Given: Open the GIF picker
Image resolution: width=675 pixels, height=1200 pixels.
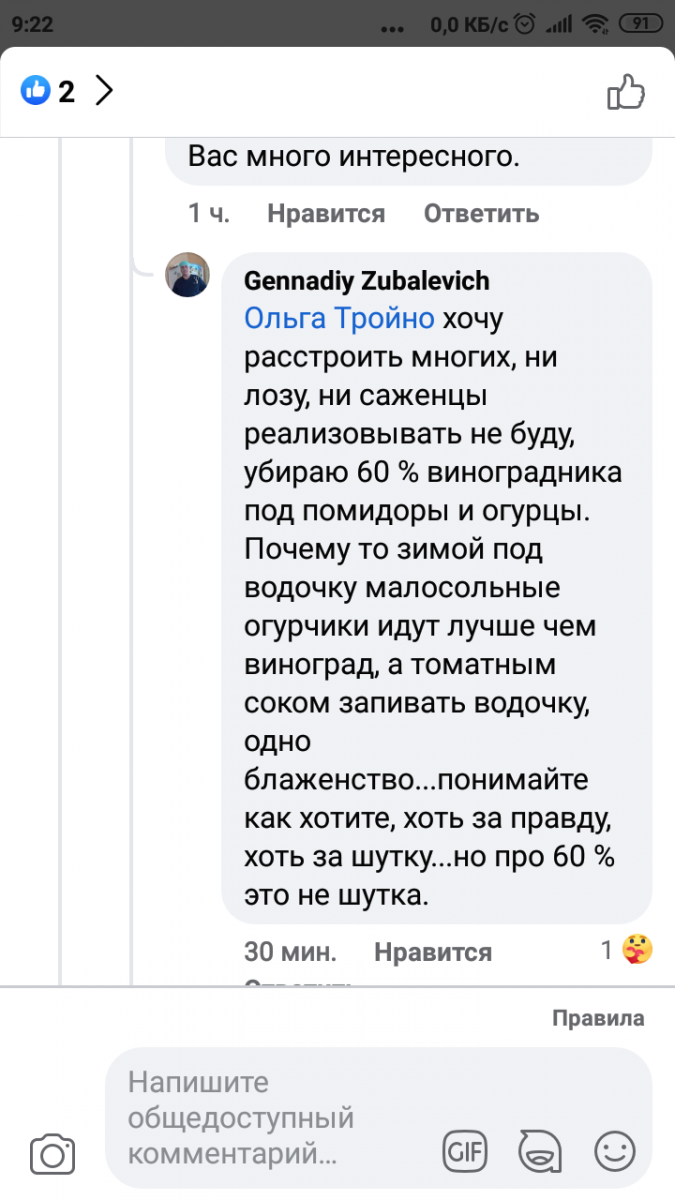Looking at the screenshot, I should coord(464,1152).
